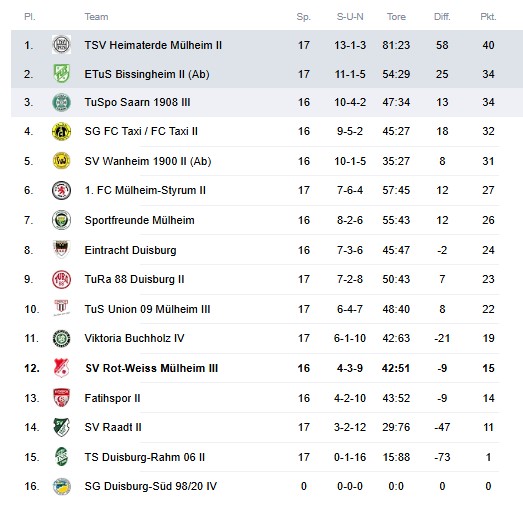
Task: Open the Eintracht Duisburg team page
Action: [130, 250]
